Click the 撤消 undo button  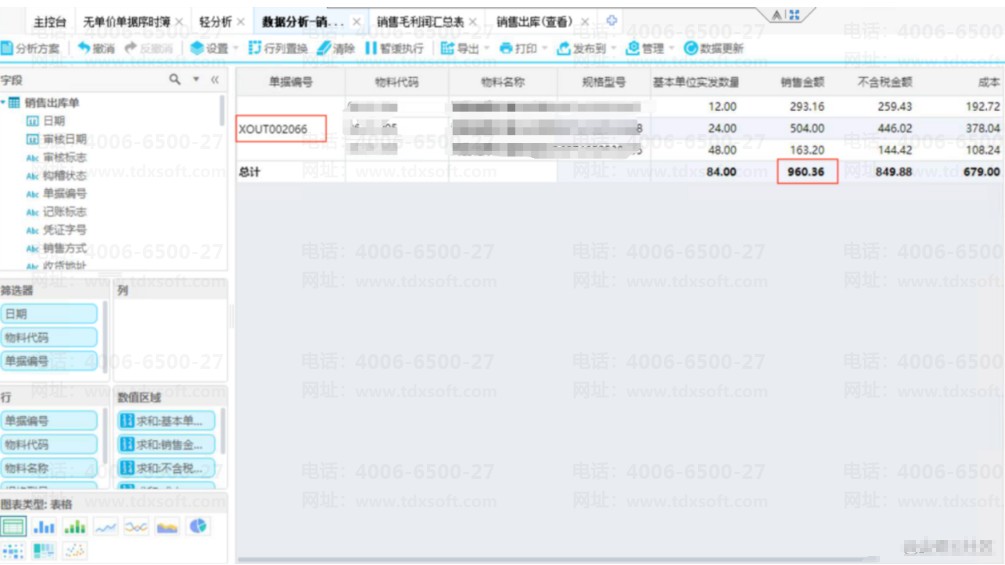click(x=96, y=48)
